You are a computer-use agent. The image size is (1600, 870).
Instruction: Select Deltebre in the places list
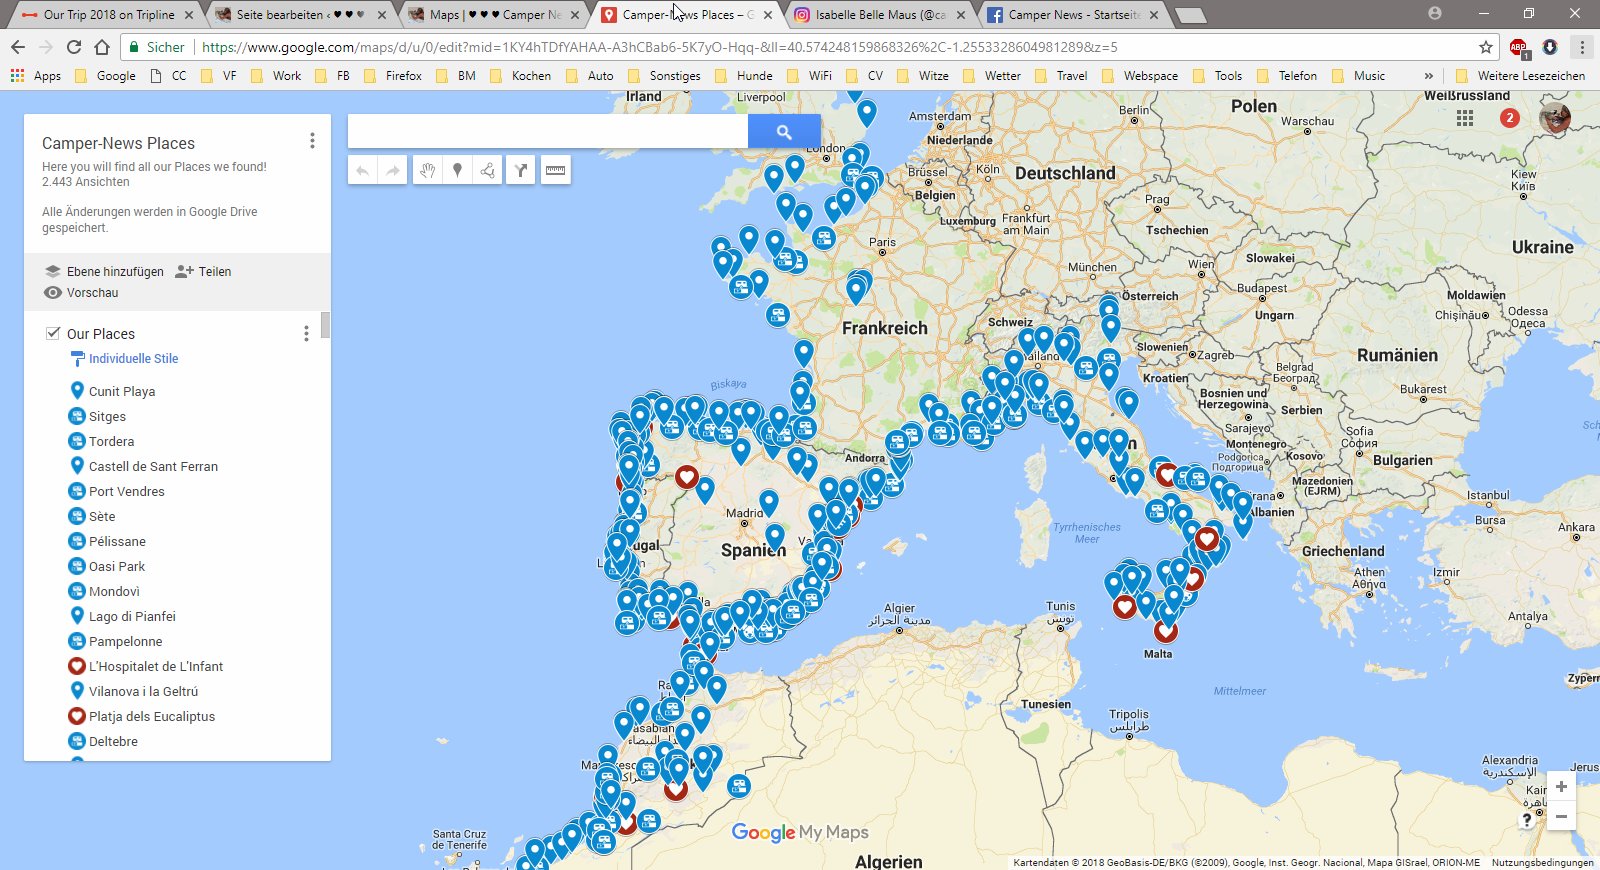pyautogui.click(x=113, y=741)
